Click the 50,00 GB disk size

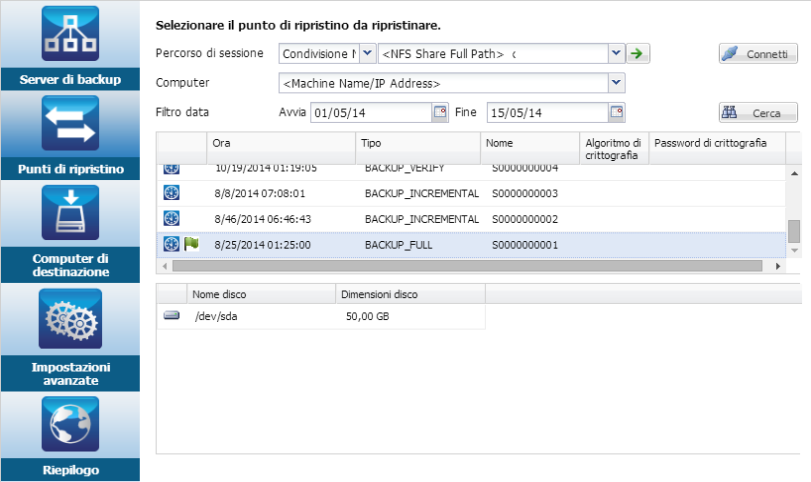point(367,317)
